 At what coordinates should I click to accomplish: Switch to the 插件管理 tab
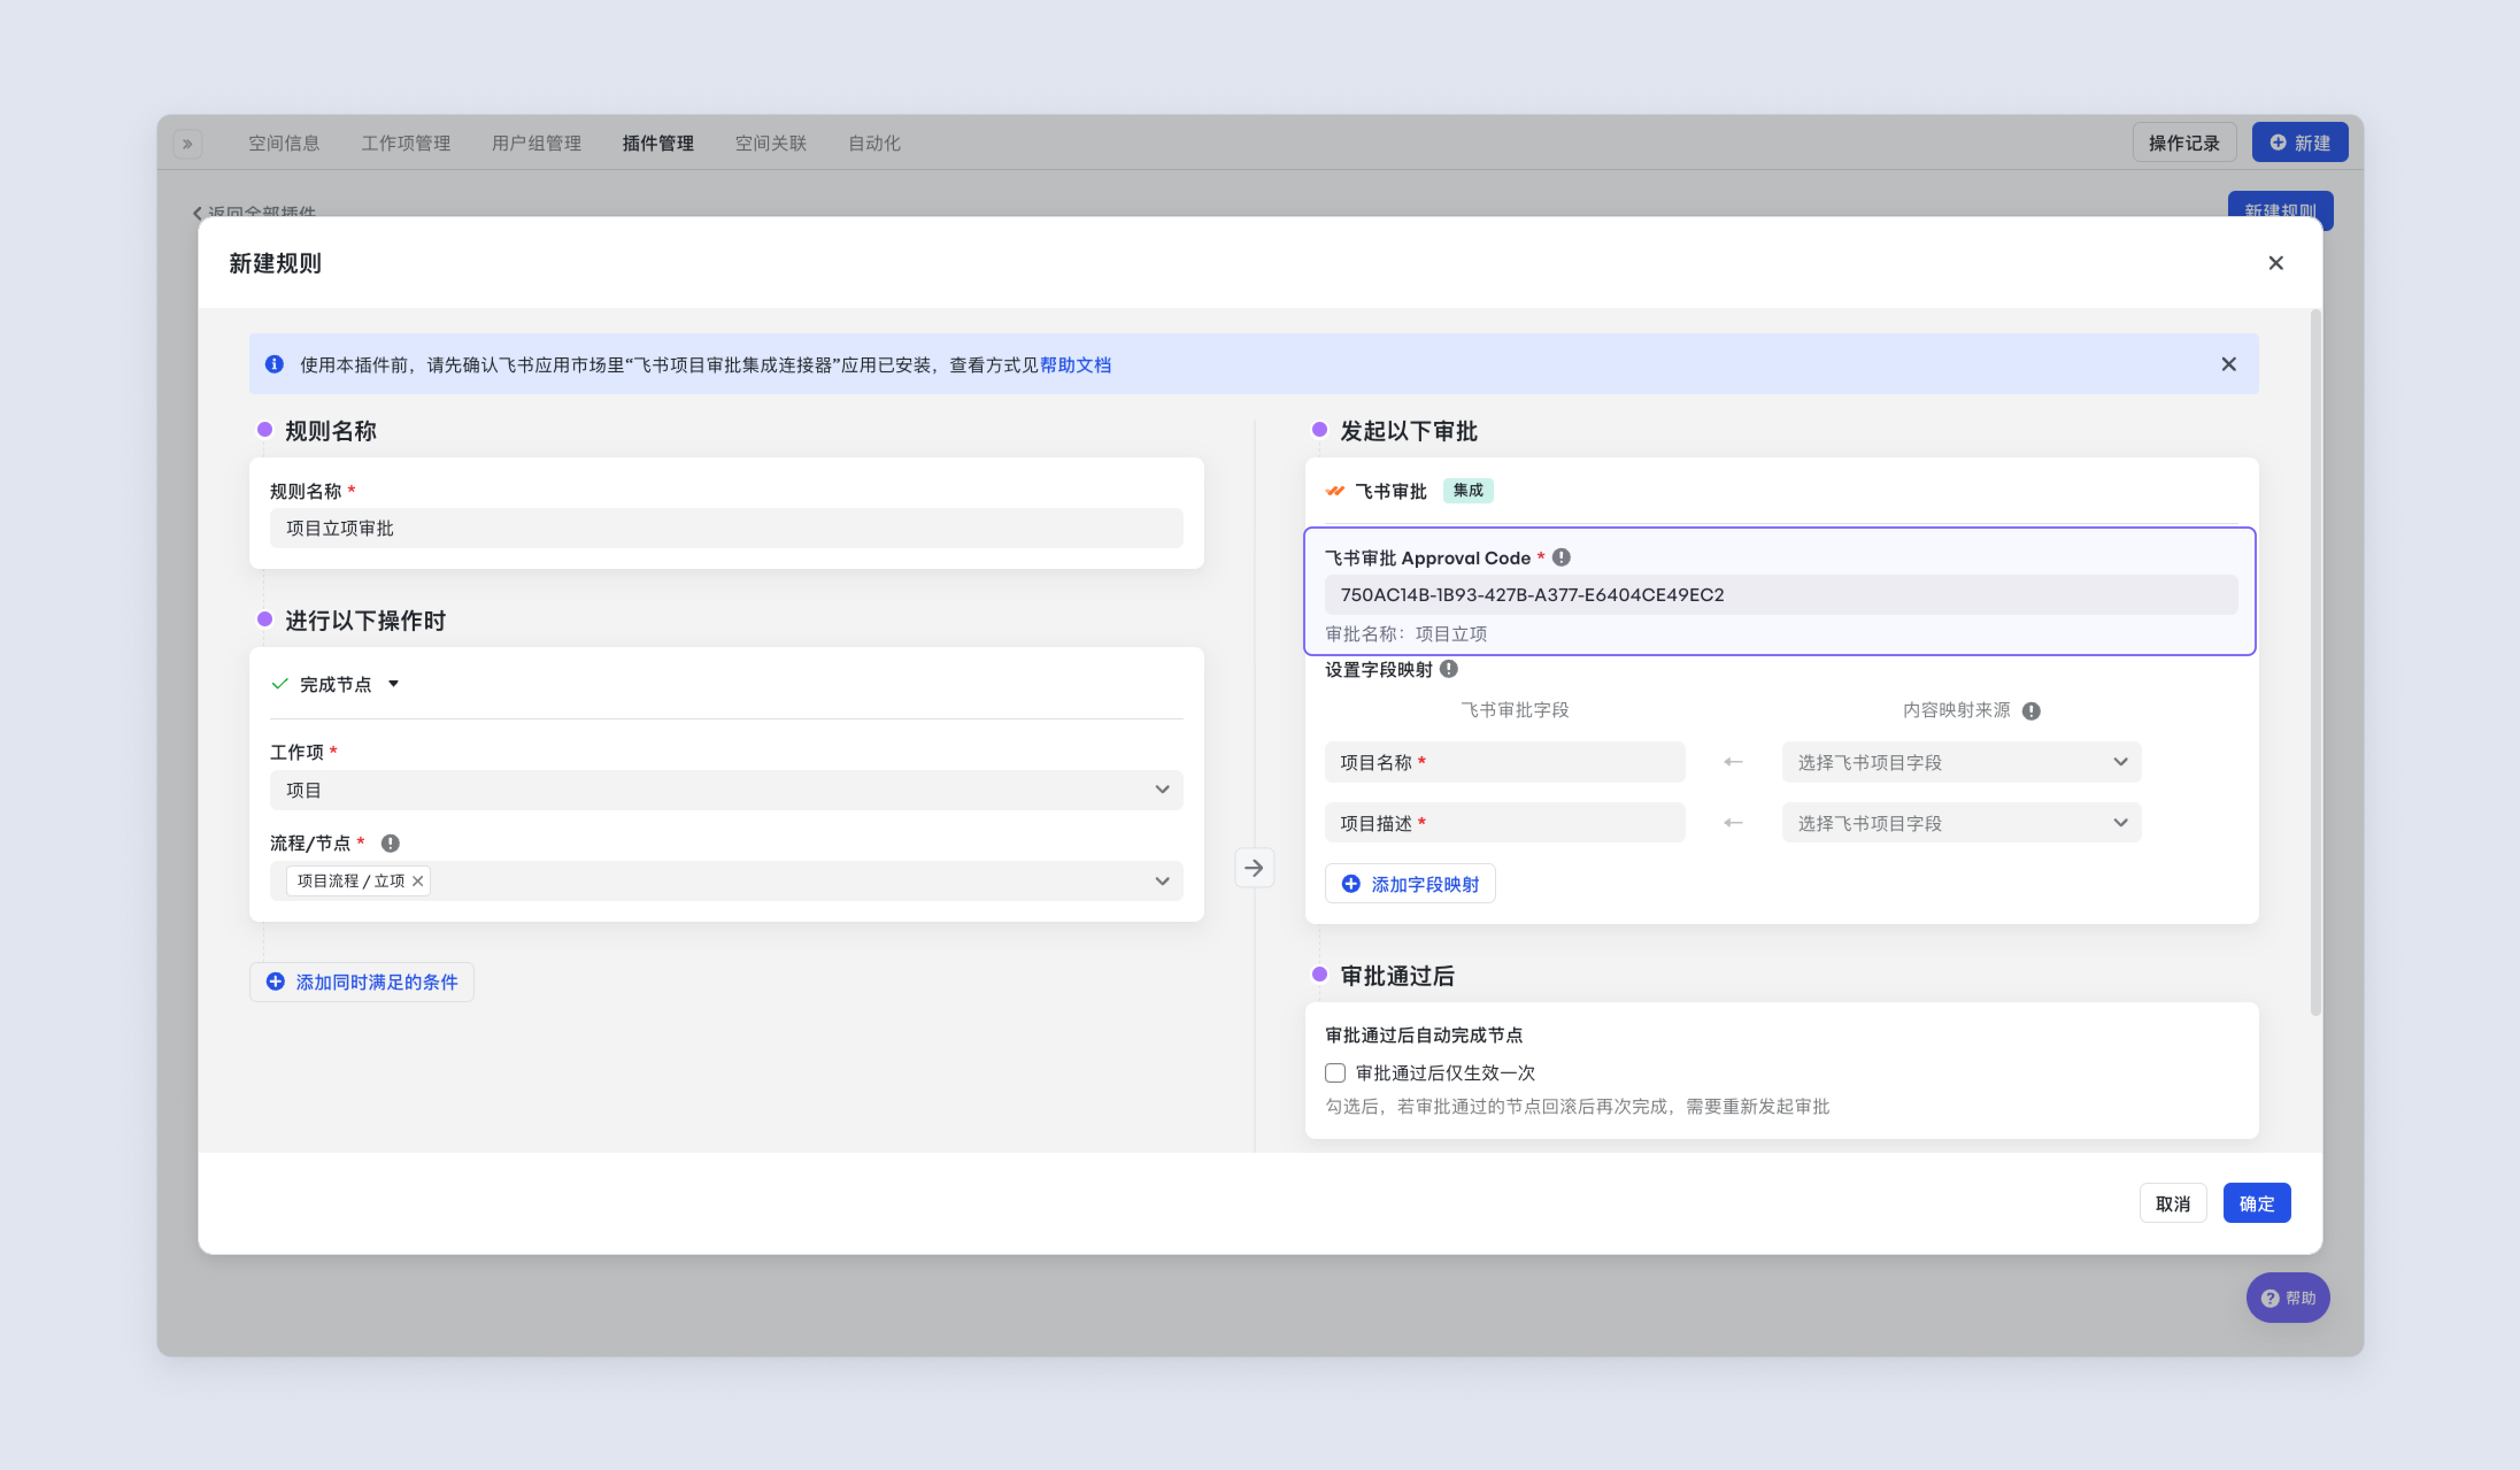pyautogui.click(x=658, y=143)
